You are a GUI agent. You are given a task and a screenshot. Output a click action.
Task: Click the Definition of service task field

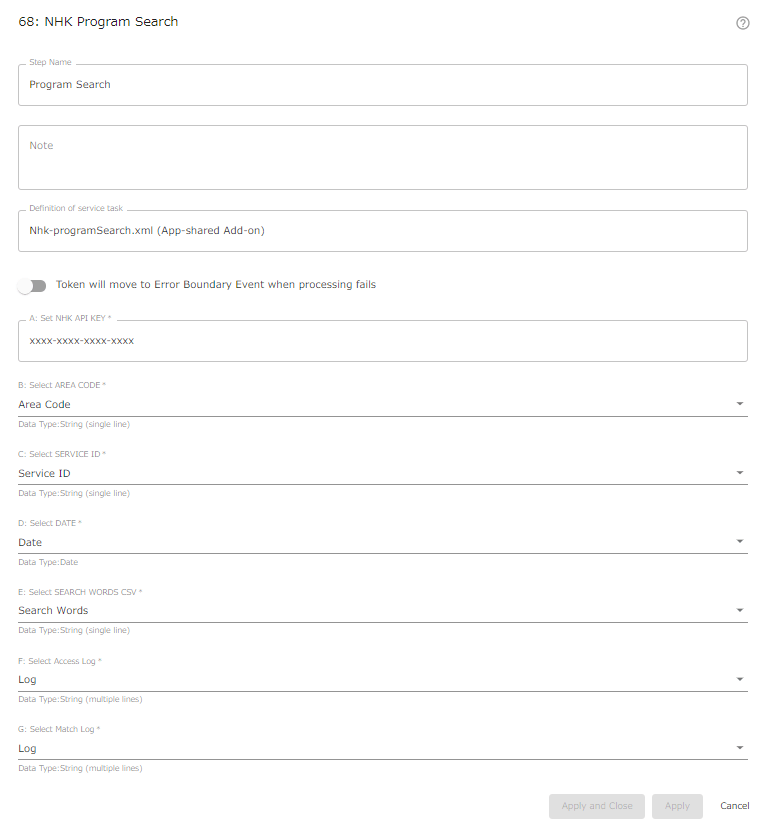(x=382, y=231)
